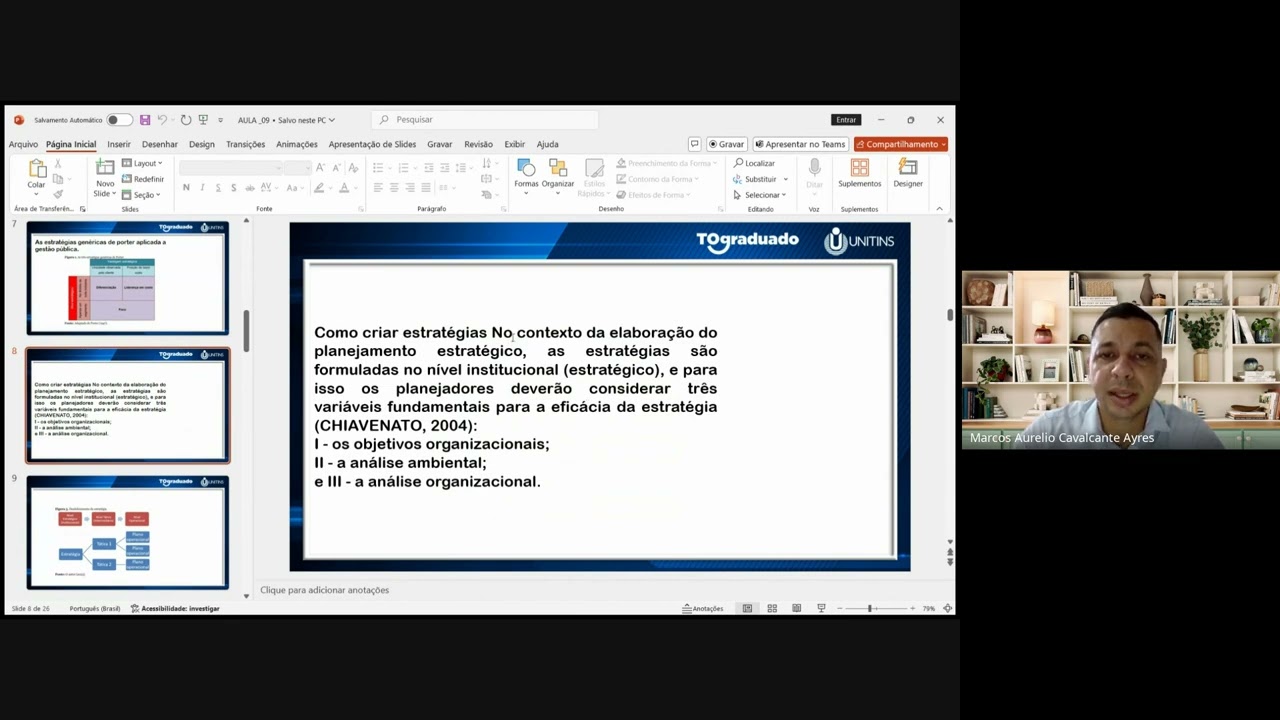Open the Seção dropdown
1280x720 pixels.
coord(139,195)
